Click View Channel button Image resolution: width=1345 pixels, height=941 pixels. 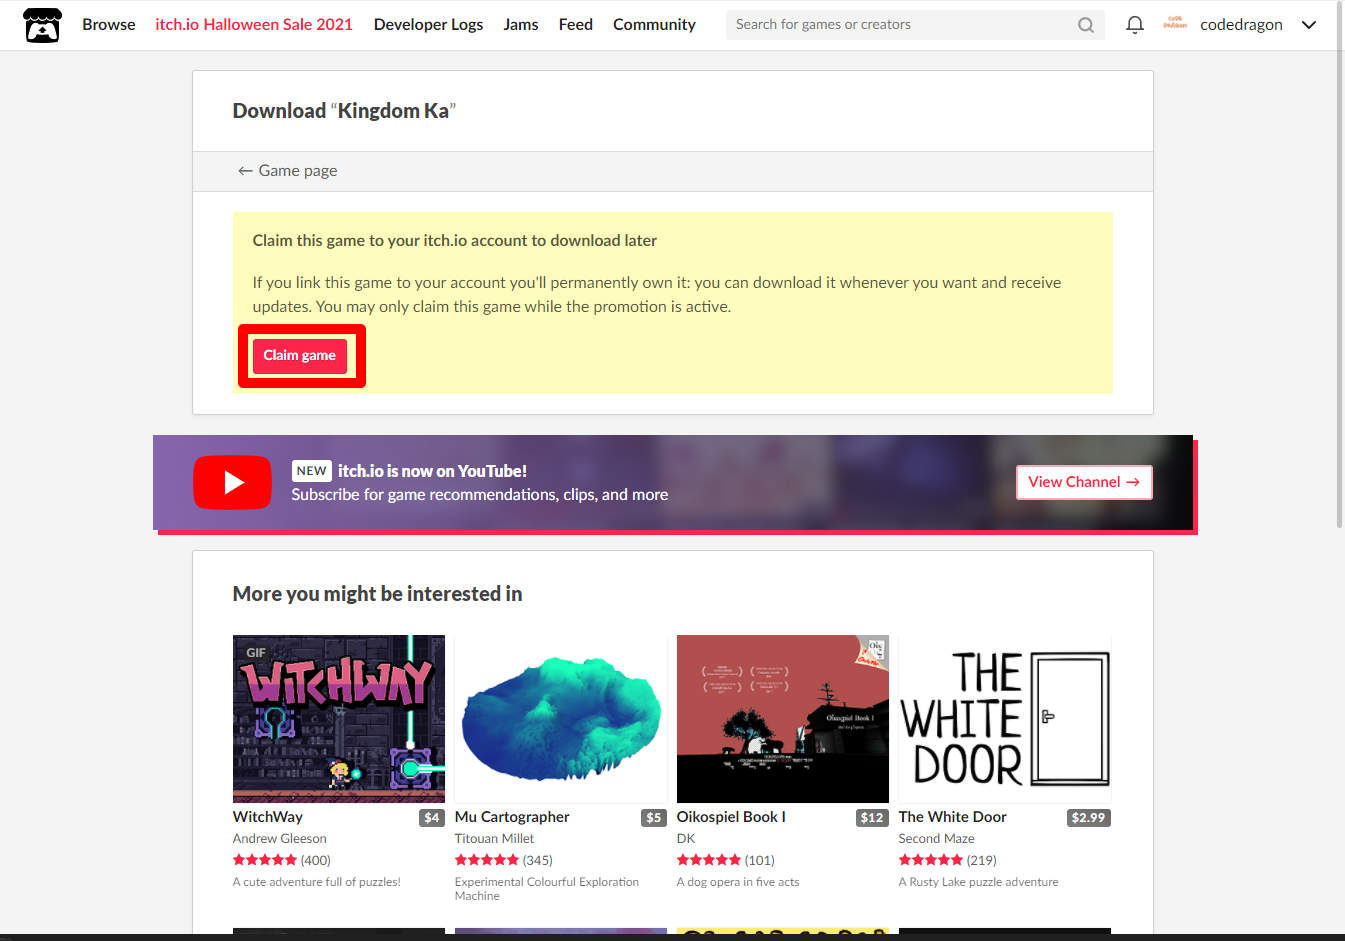[x=1084, y=482]
